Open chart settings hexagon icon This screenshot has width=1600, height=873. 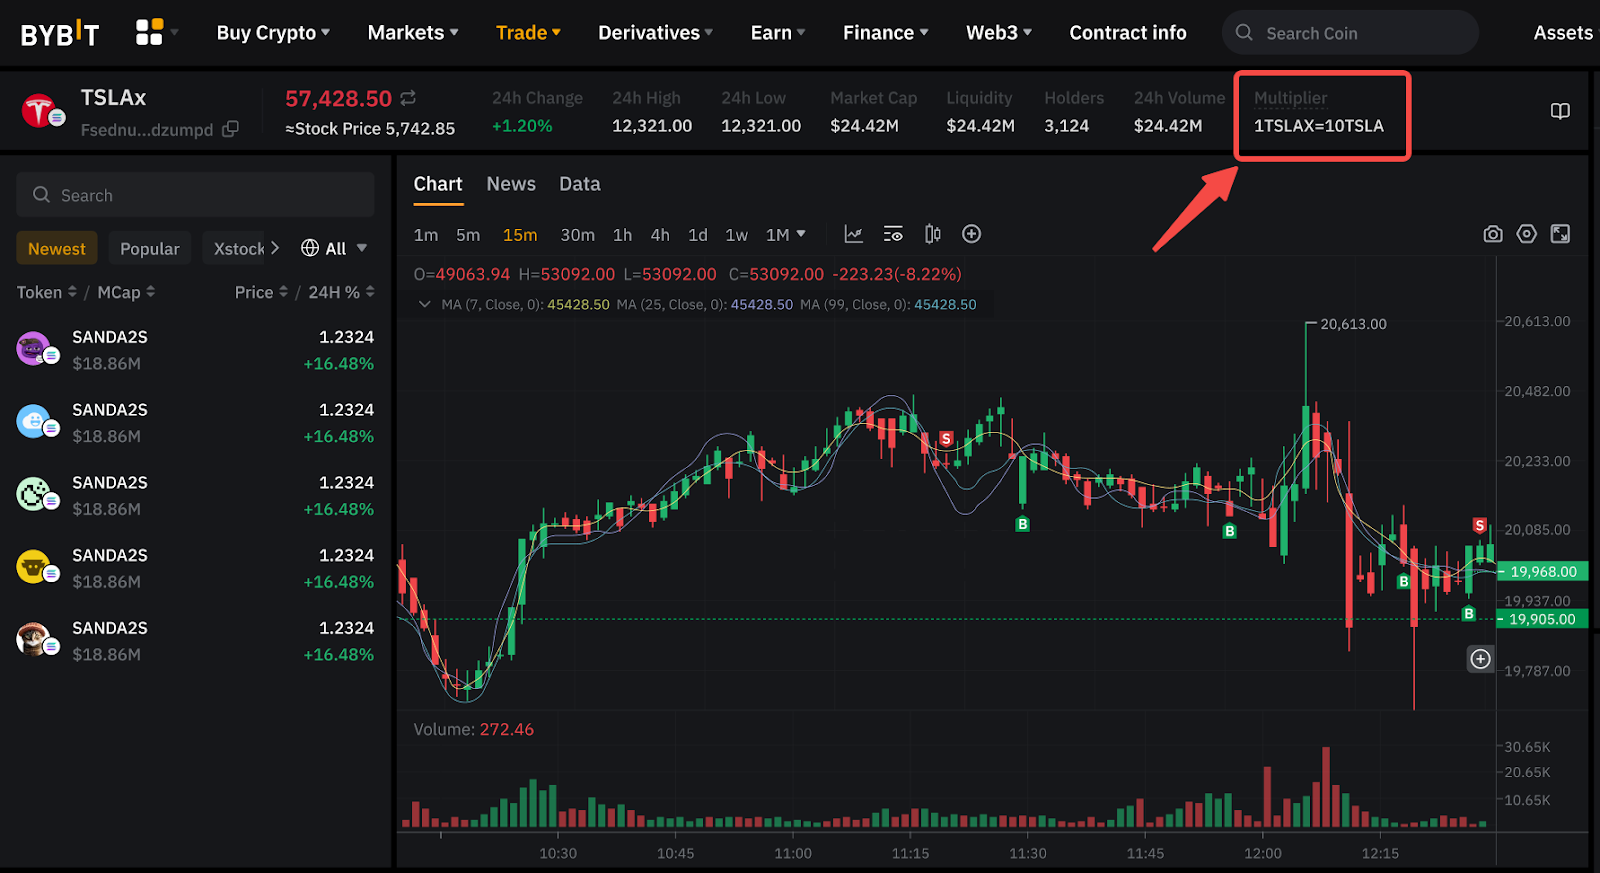pos(1526,234)
